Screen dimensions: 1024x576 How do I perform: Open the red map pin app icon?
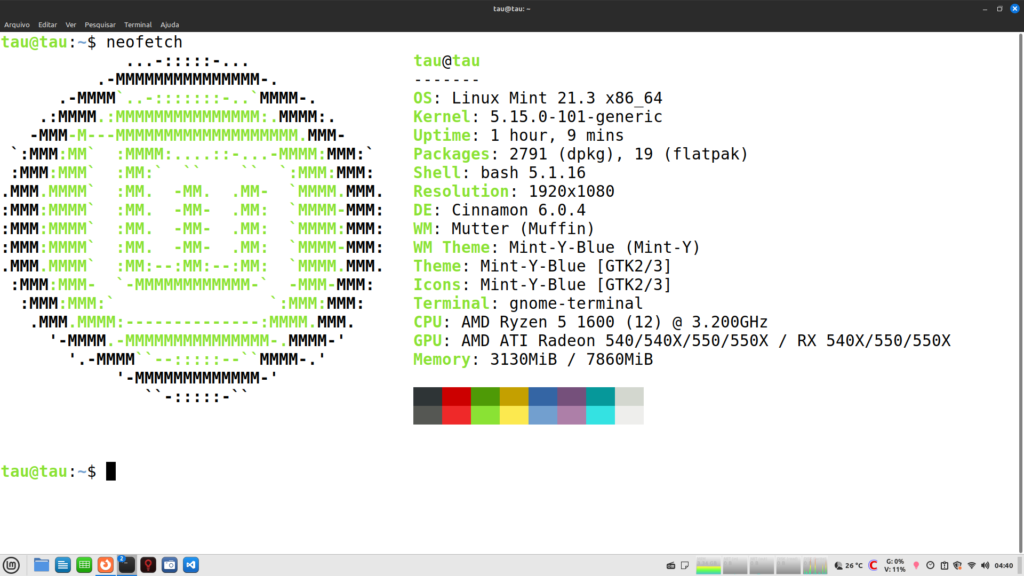(x=148, y=565)
